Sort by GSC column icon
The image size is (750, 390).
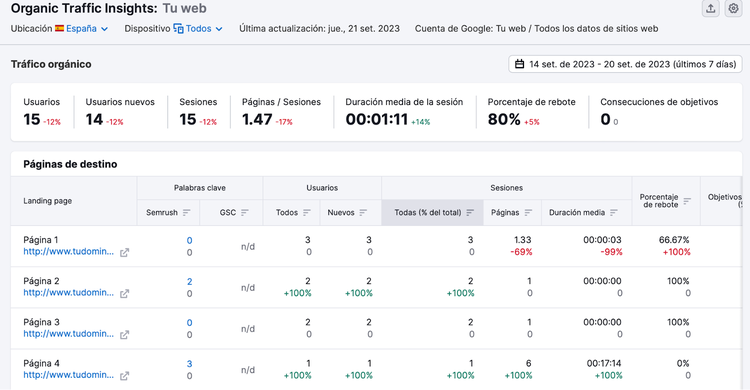pos(245,212)
